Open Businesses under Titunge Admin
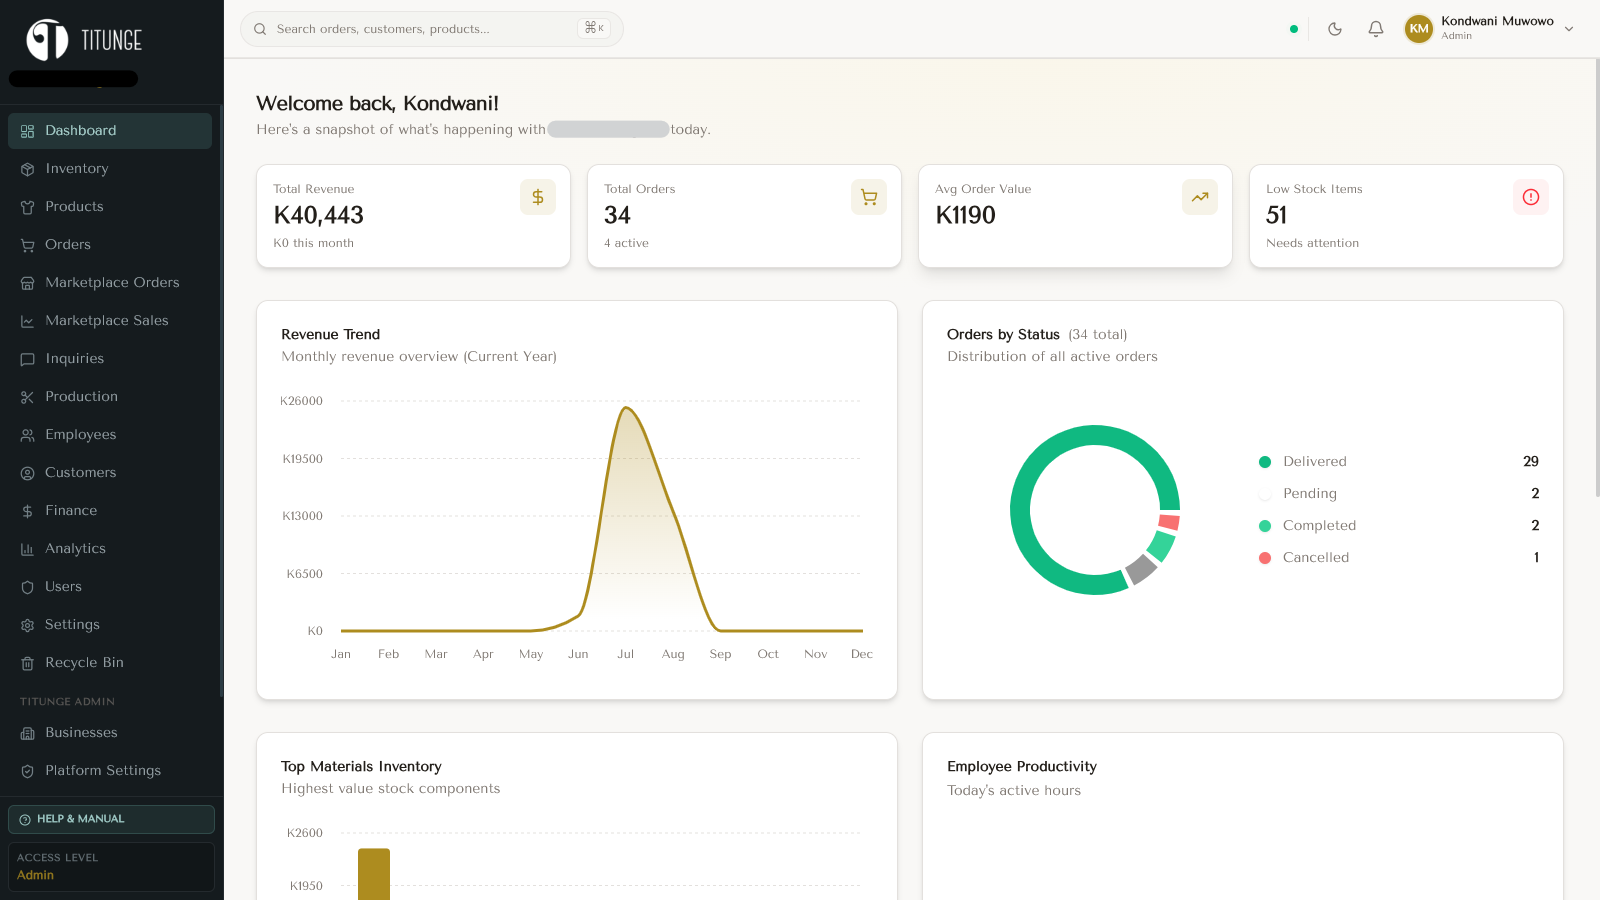This screenshot has height=900, width=1600. coord(110,733)
